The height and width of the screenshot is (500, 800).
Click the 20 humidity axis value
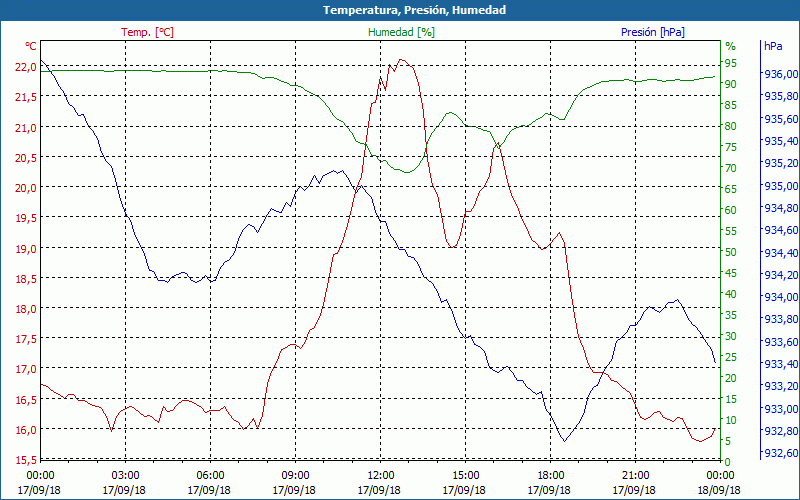coord(731,378)
